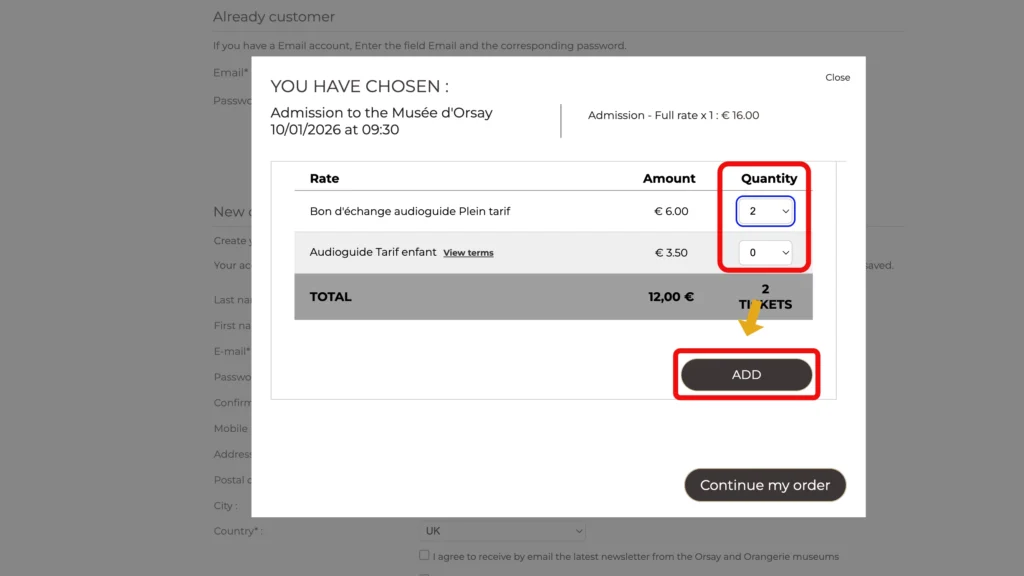Image resolution: width=1024 pixels, height=576 pixels.
Task: Select the € 3.50 amount cell
Action: [671, 253]
